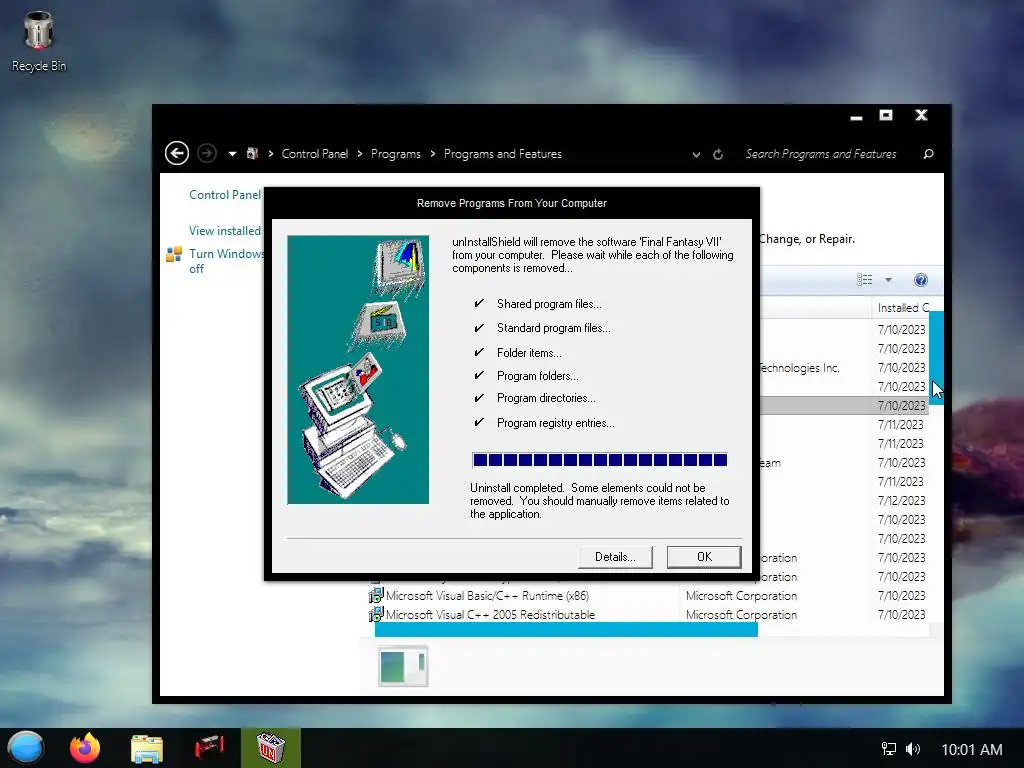This screenshot has width=1024, height=768.
Task: Click the Visual Basic/C++ Runtime installer icon
Action: tap(376, 596)
